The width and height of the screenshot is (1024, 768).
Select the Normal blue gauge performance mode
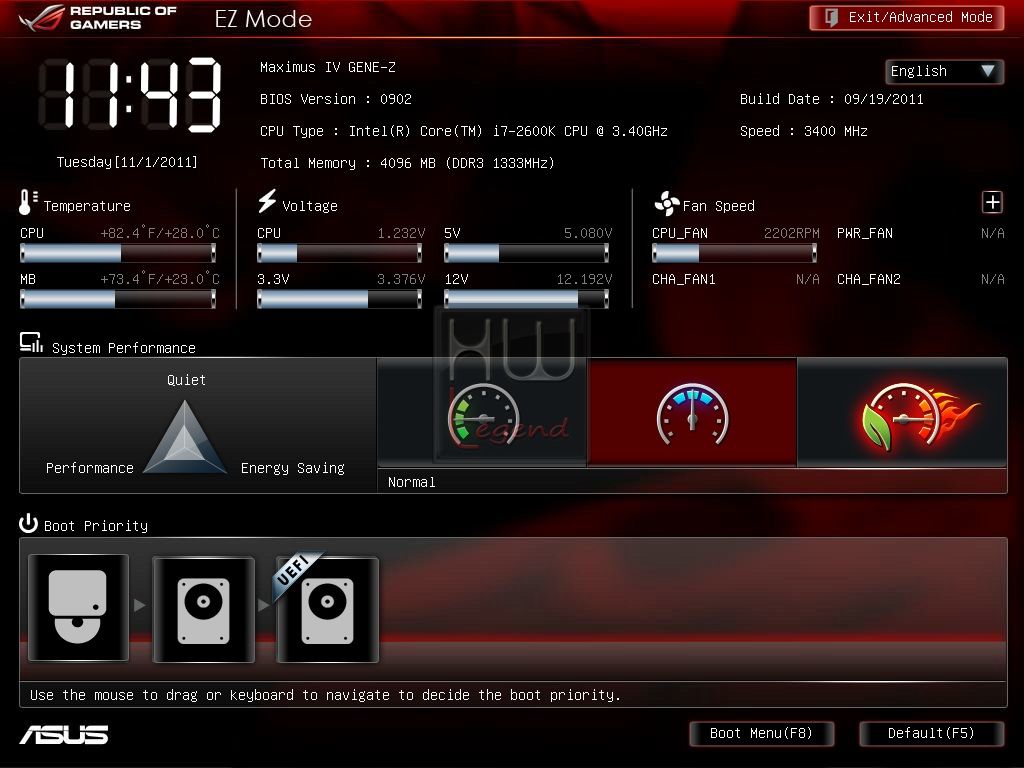[692, 413]
